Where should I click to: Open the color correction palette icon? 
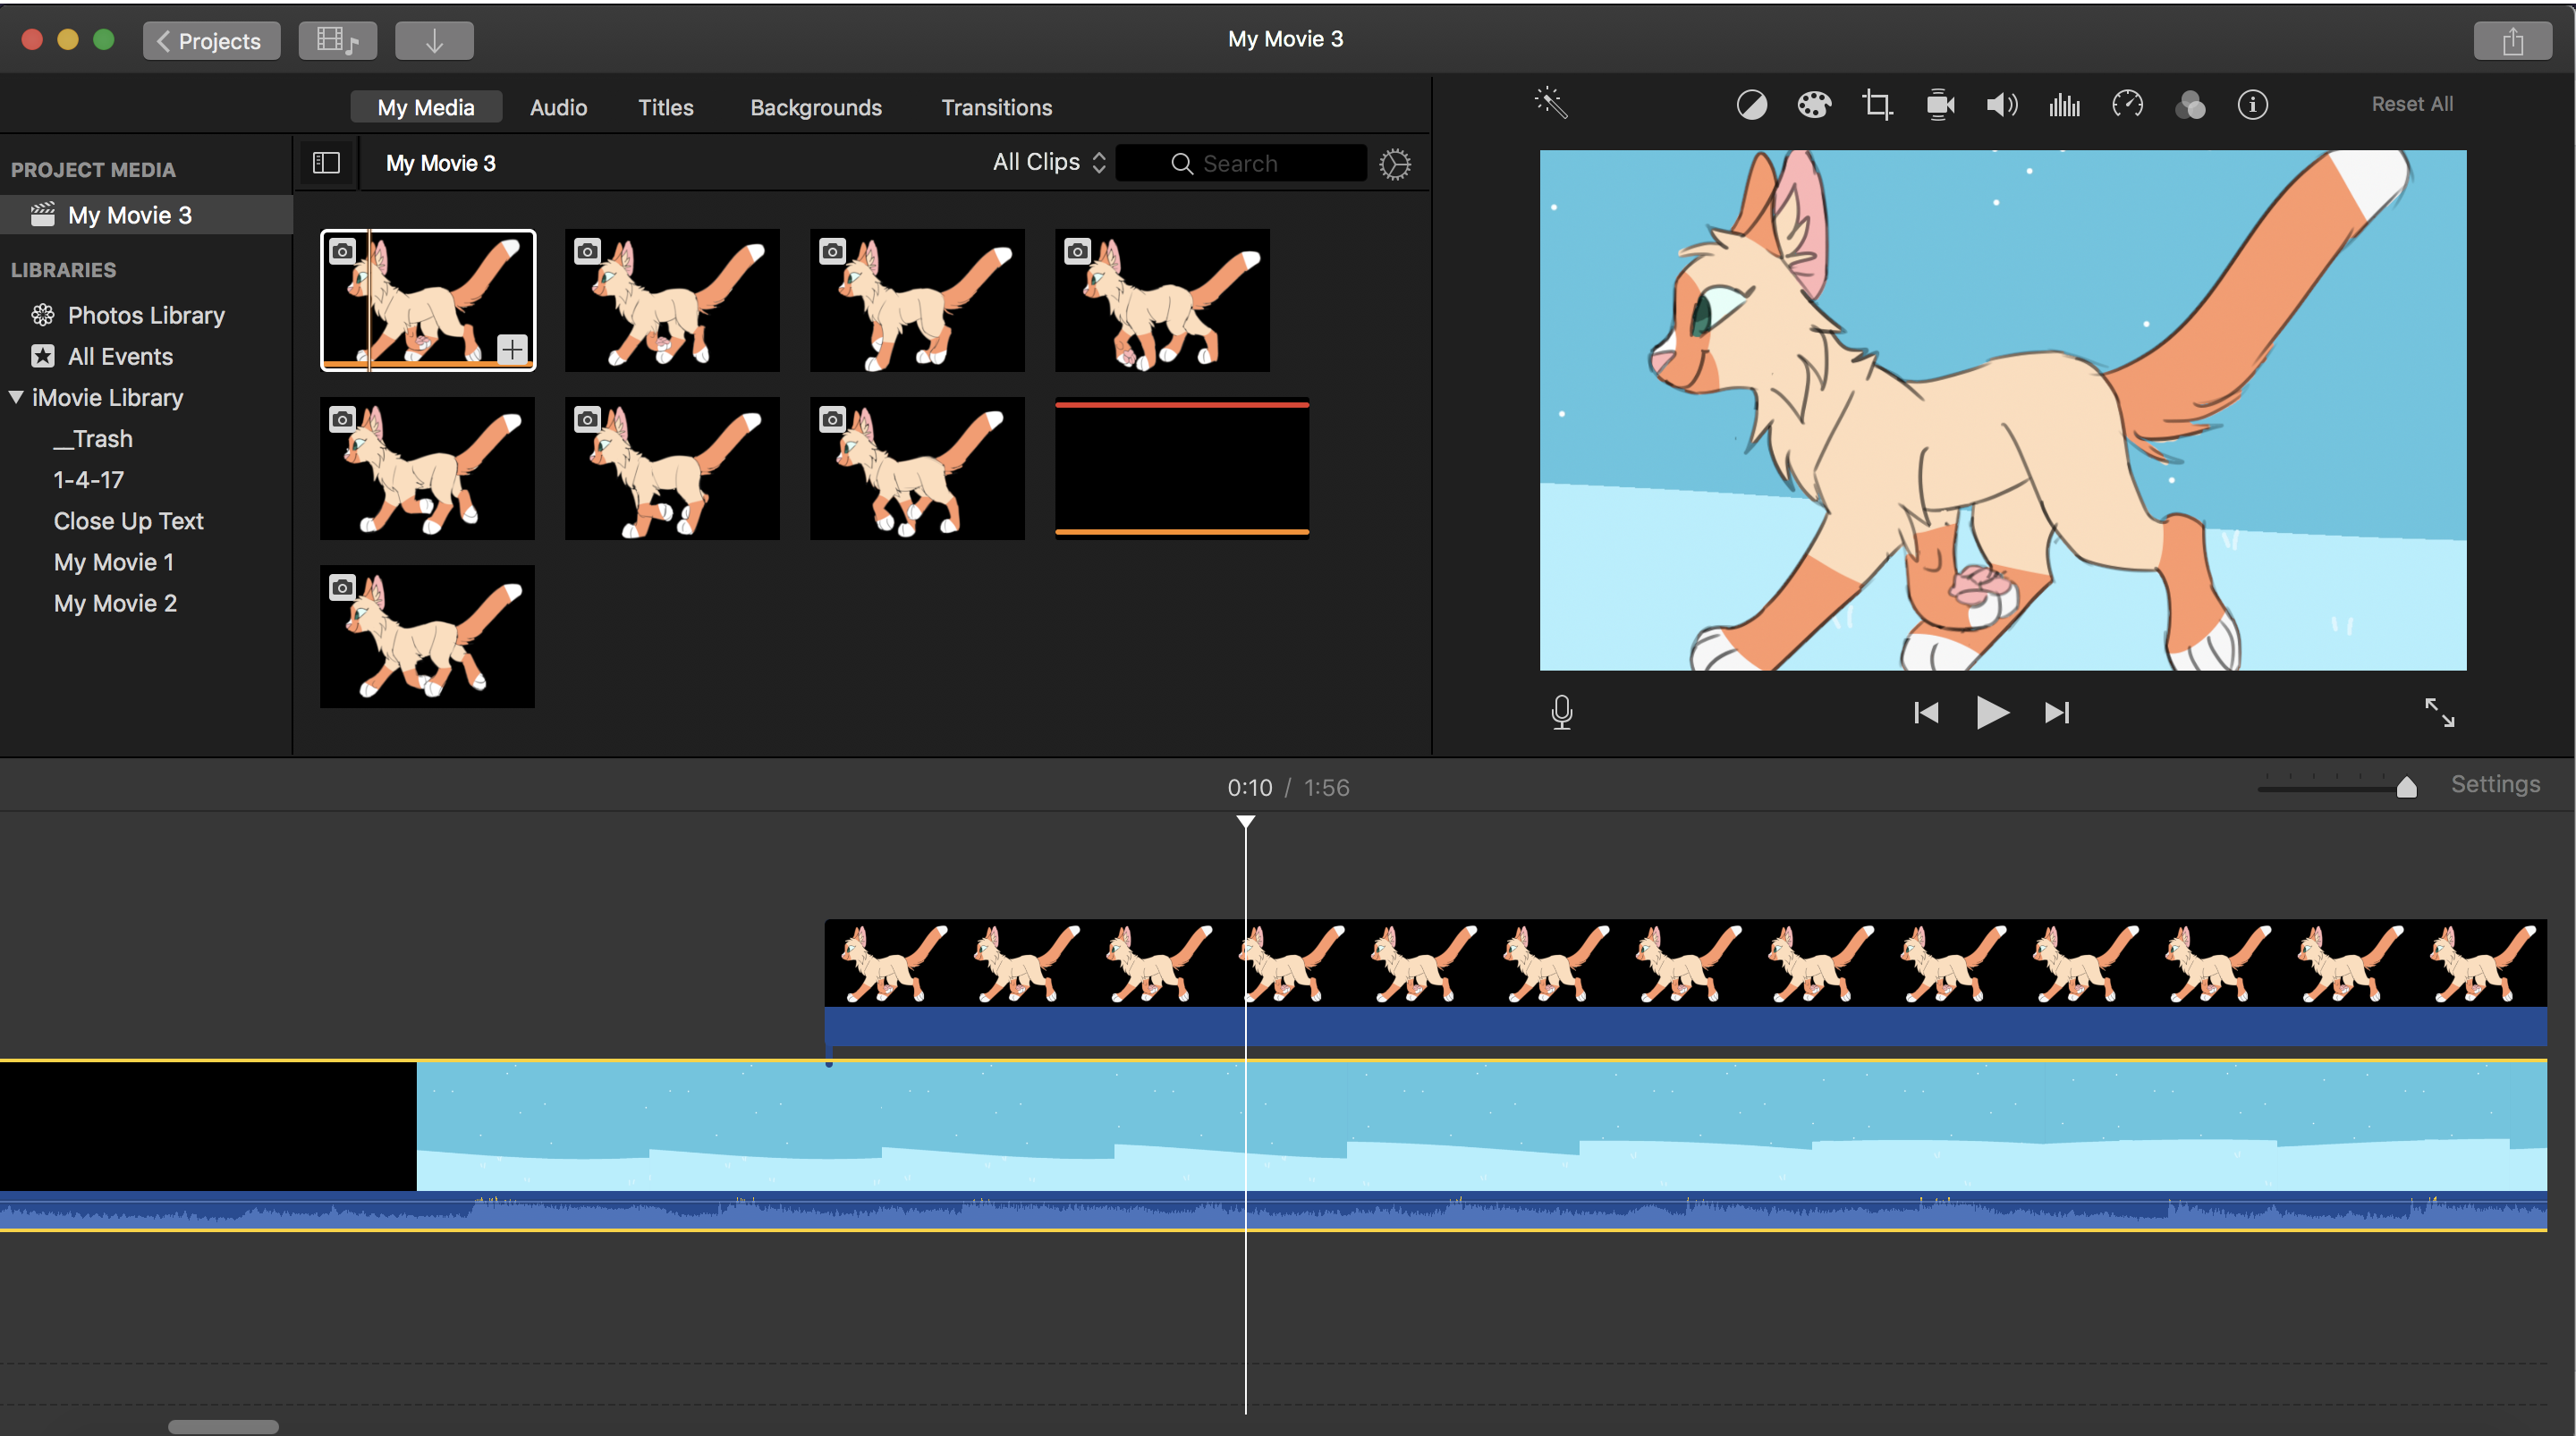click(1813, 105)
